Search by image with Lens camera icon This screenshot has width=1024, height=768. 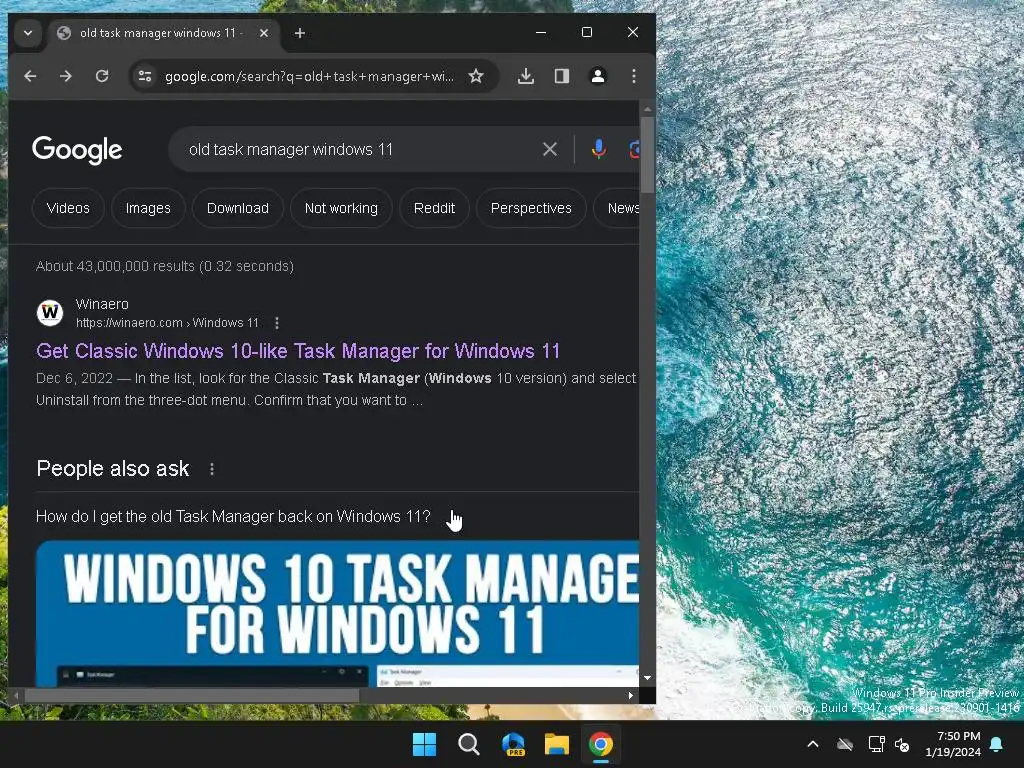[x=633, y=150]
